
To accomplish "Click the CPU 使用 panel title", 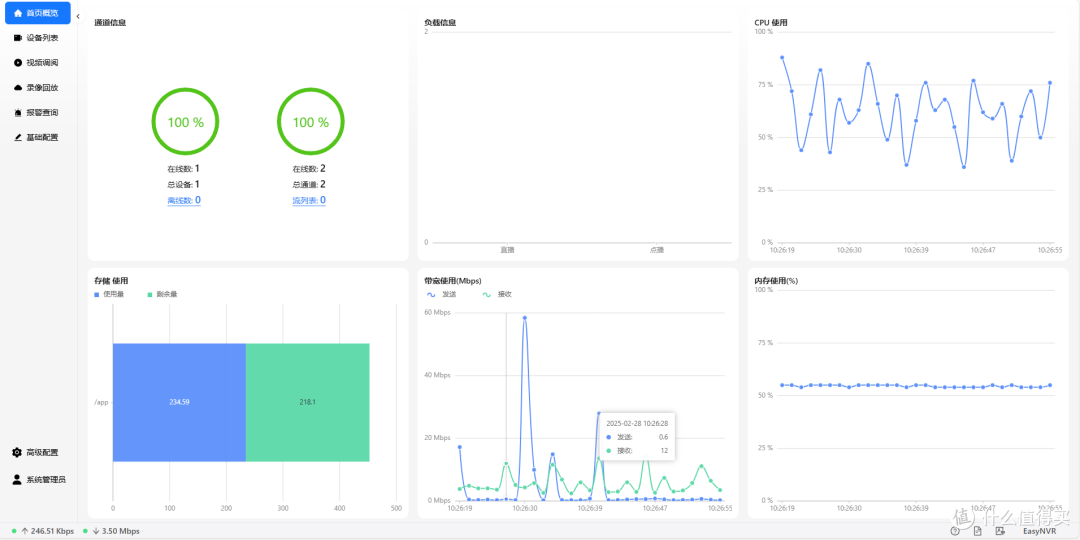I will [771, 23].
